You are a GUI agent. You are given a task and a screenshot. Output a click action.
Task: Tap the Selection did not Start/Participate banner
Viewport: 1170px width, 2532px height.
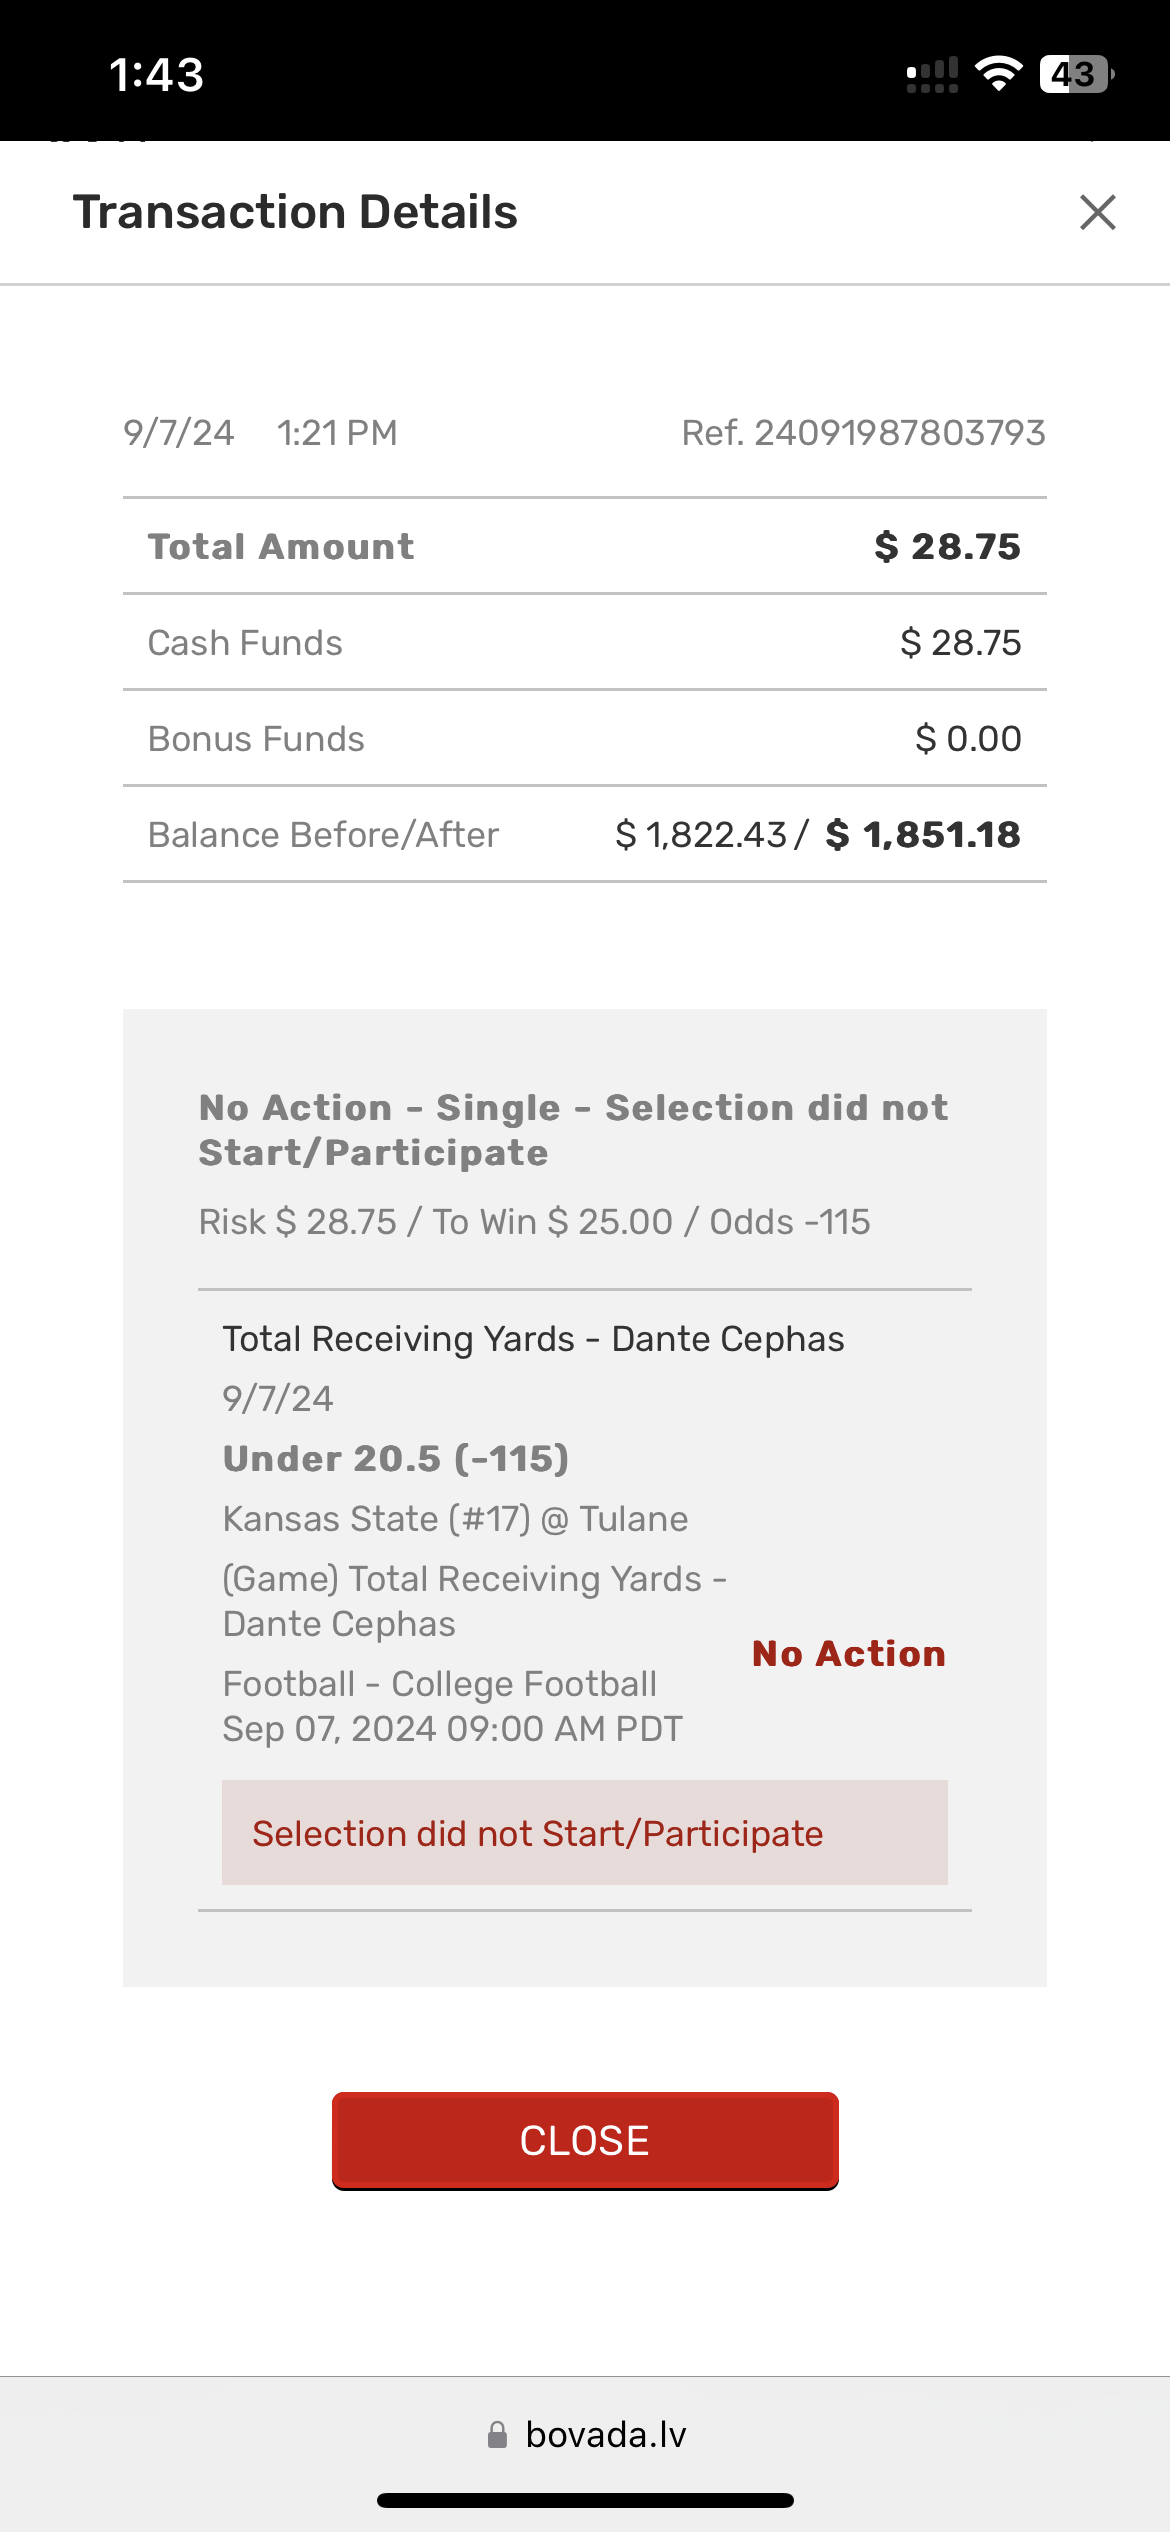coord(584,1833)
